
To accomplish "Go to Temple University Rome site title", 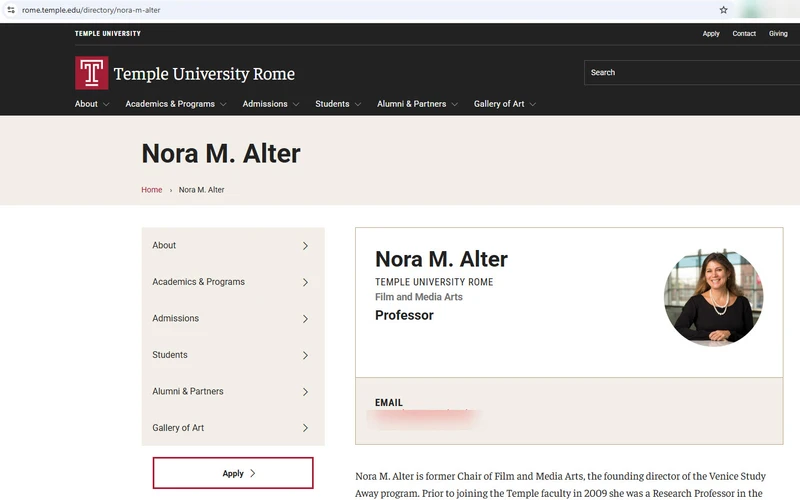I will (204, 74).
